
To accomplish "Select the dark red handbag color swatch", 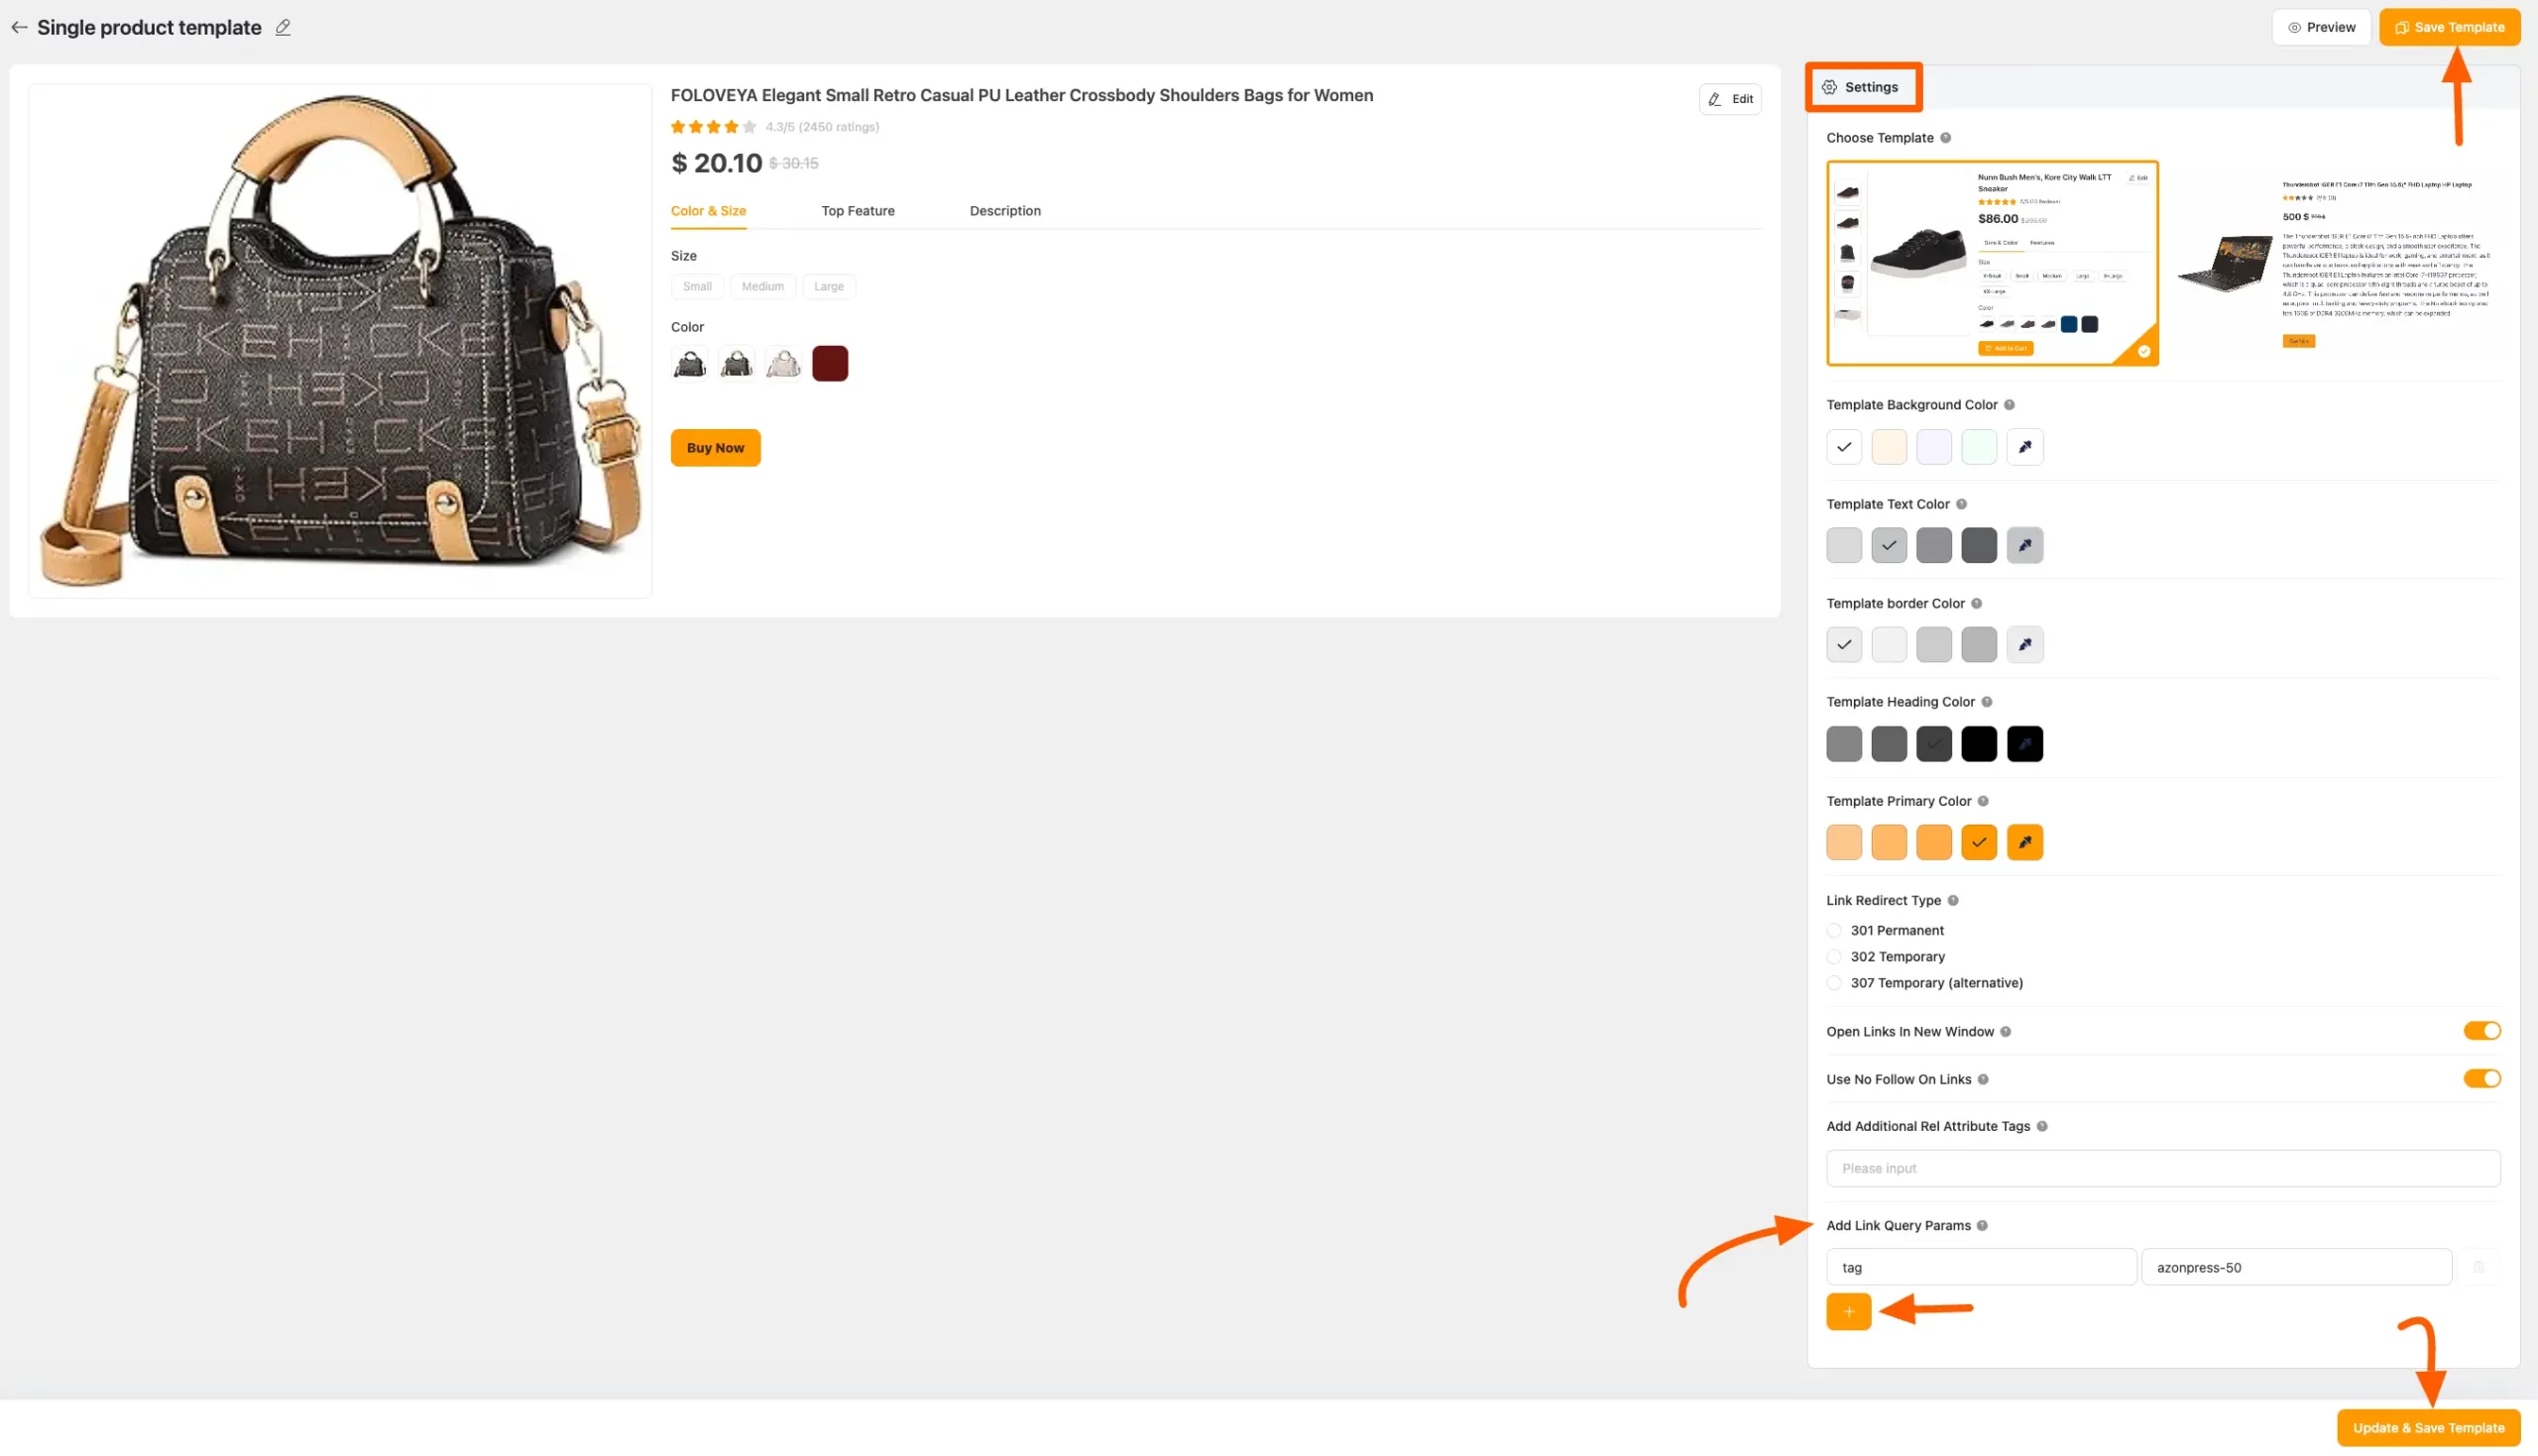I will (x=830, y=362).
